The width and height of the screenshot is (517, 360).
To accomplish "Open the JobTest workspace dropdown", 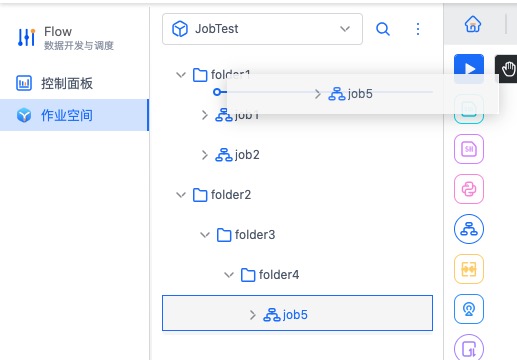I will click(x=262, y=29).
